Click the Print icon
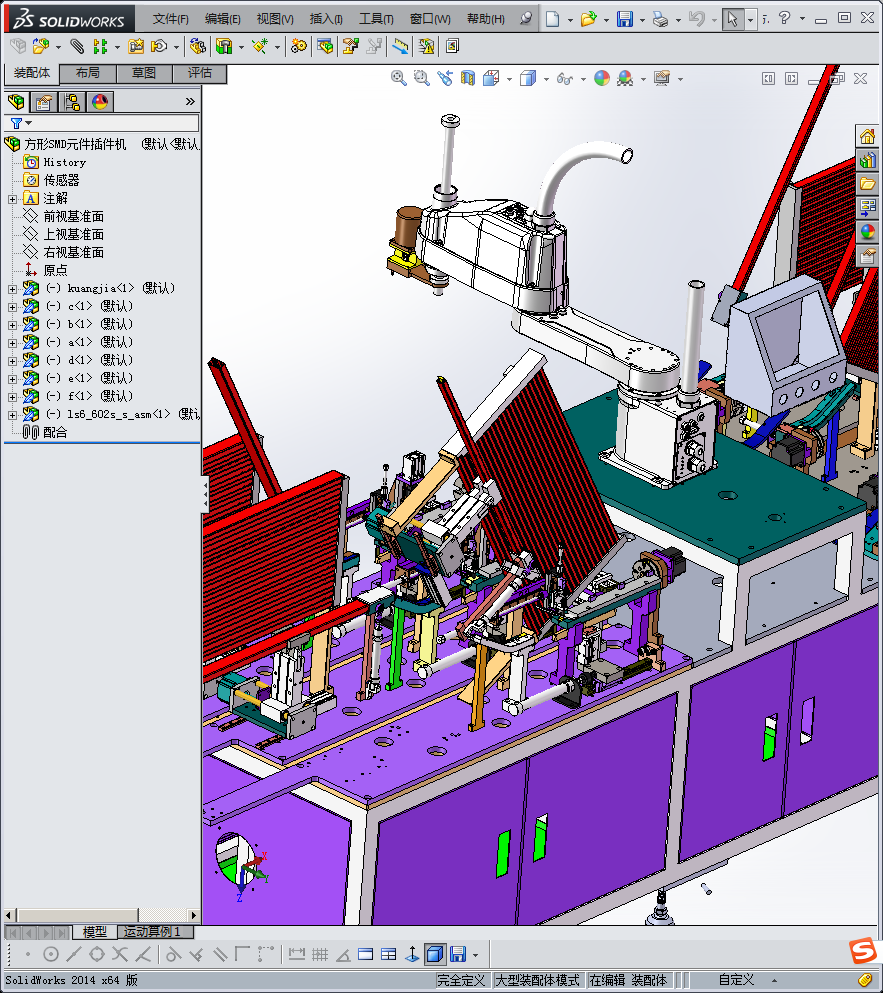The image size is (883, 993). [x=660, y=19]
